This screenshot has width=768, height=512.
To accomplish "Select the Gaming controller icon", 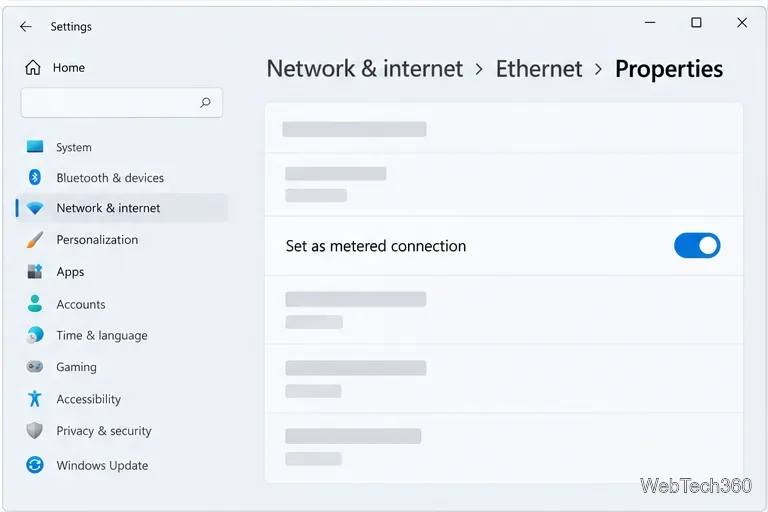I will coord(35,366).
